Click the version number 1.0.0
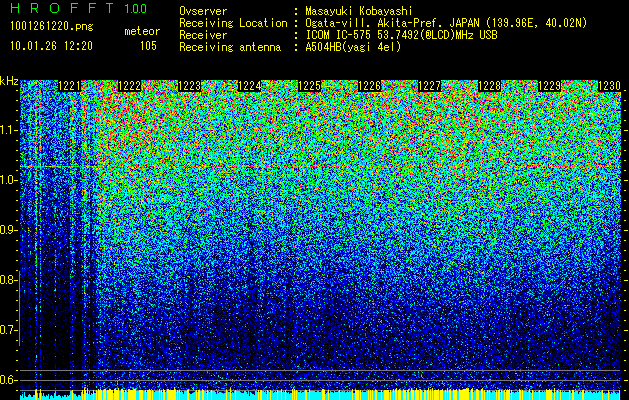 click(136, 9)
